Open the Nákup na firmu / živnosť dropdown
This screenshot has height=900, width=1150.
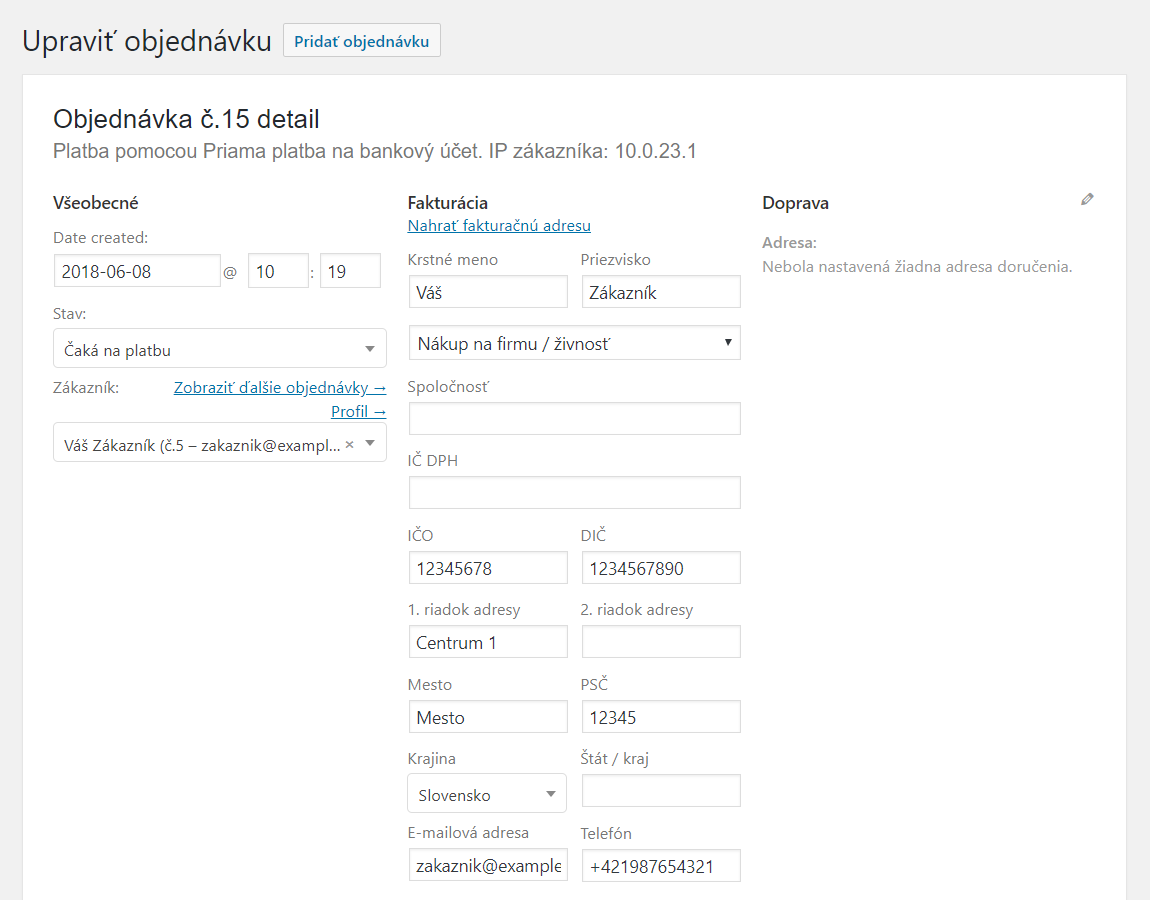(574, 343)
